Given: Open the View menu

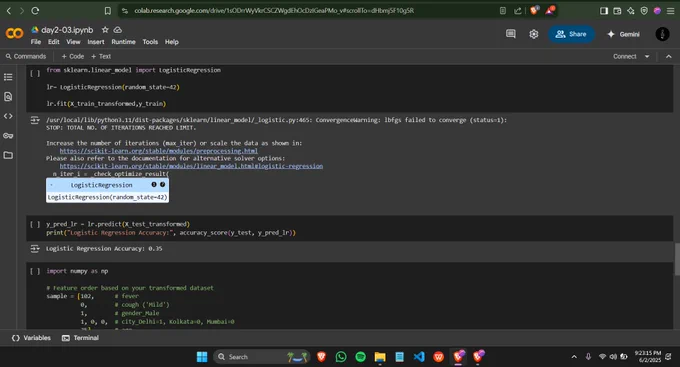Looking at the screenshot, I should coord(73,42).
